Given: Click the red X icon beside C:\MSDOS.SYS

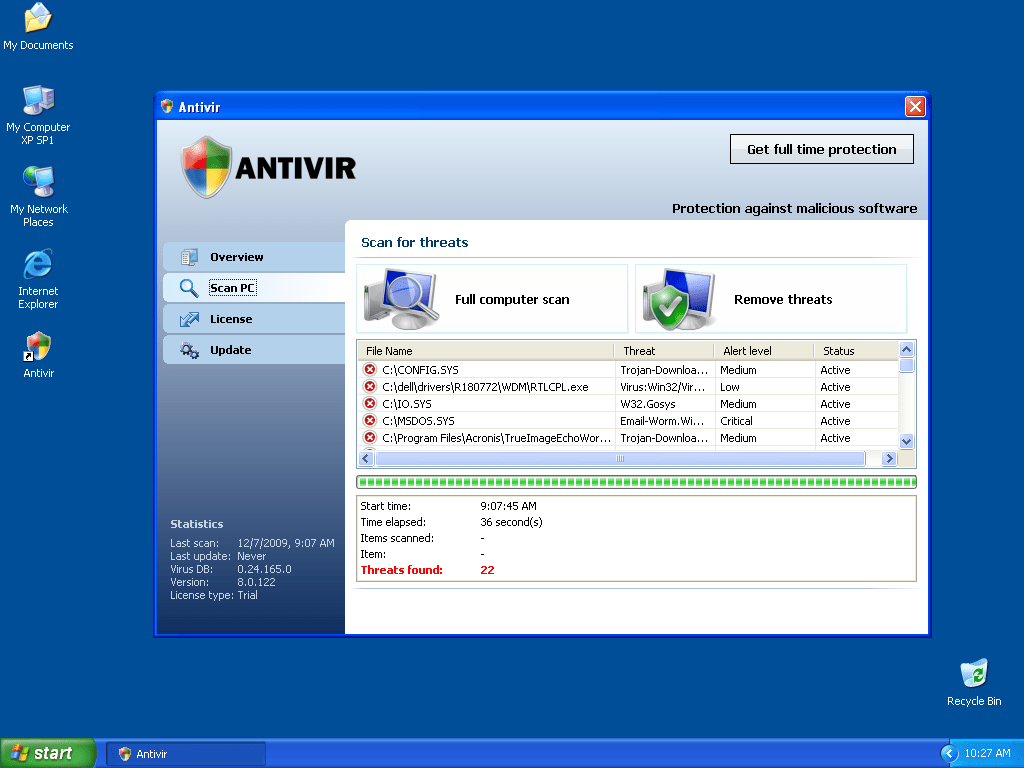Looking at the screenshot, I should tap(370, 421).
